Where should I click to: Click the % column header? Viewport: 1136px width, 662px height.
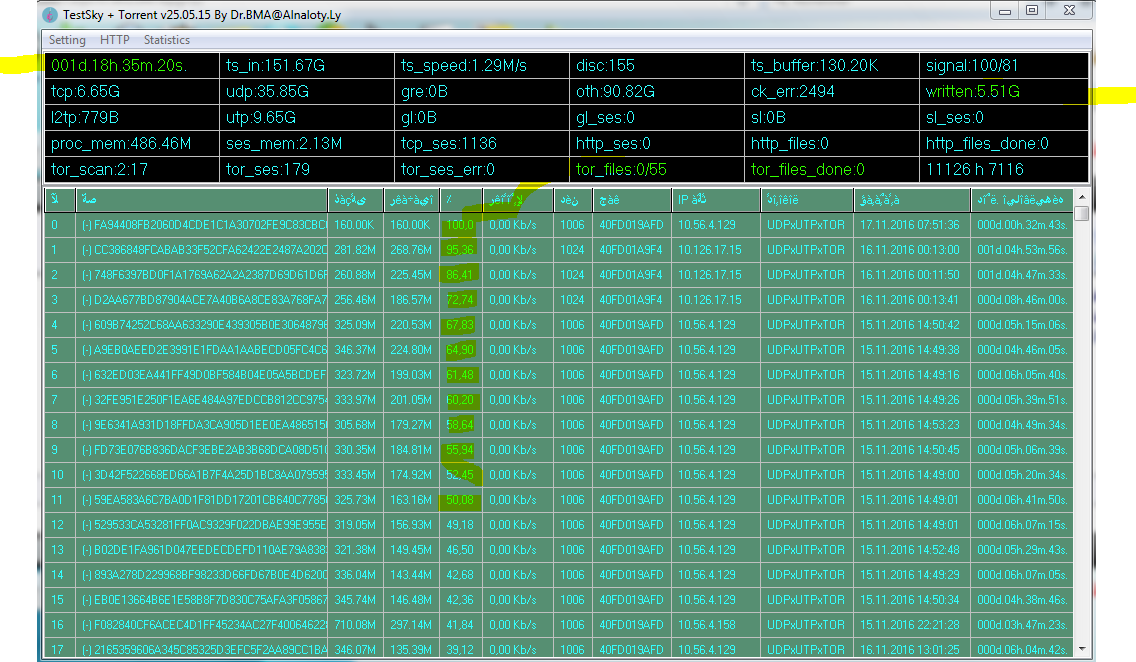tap(460, 199)
